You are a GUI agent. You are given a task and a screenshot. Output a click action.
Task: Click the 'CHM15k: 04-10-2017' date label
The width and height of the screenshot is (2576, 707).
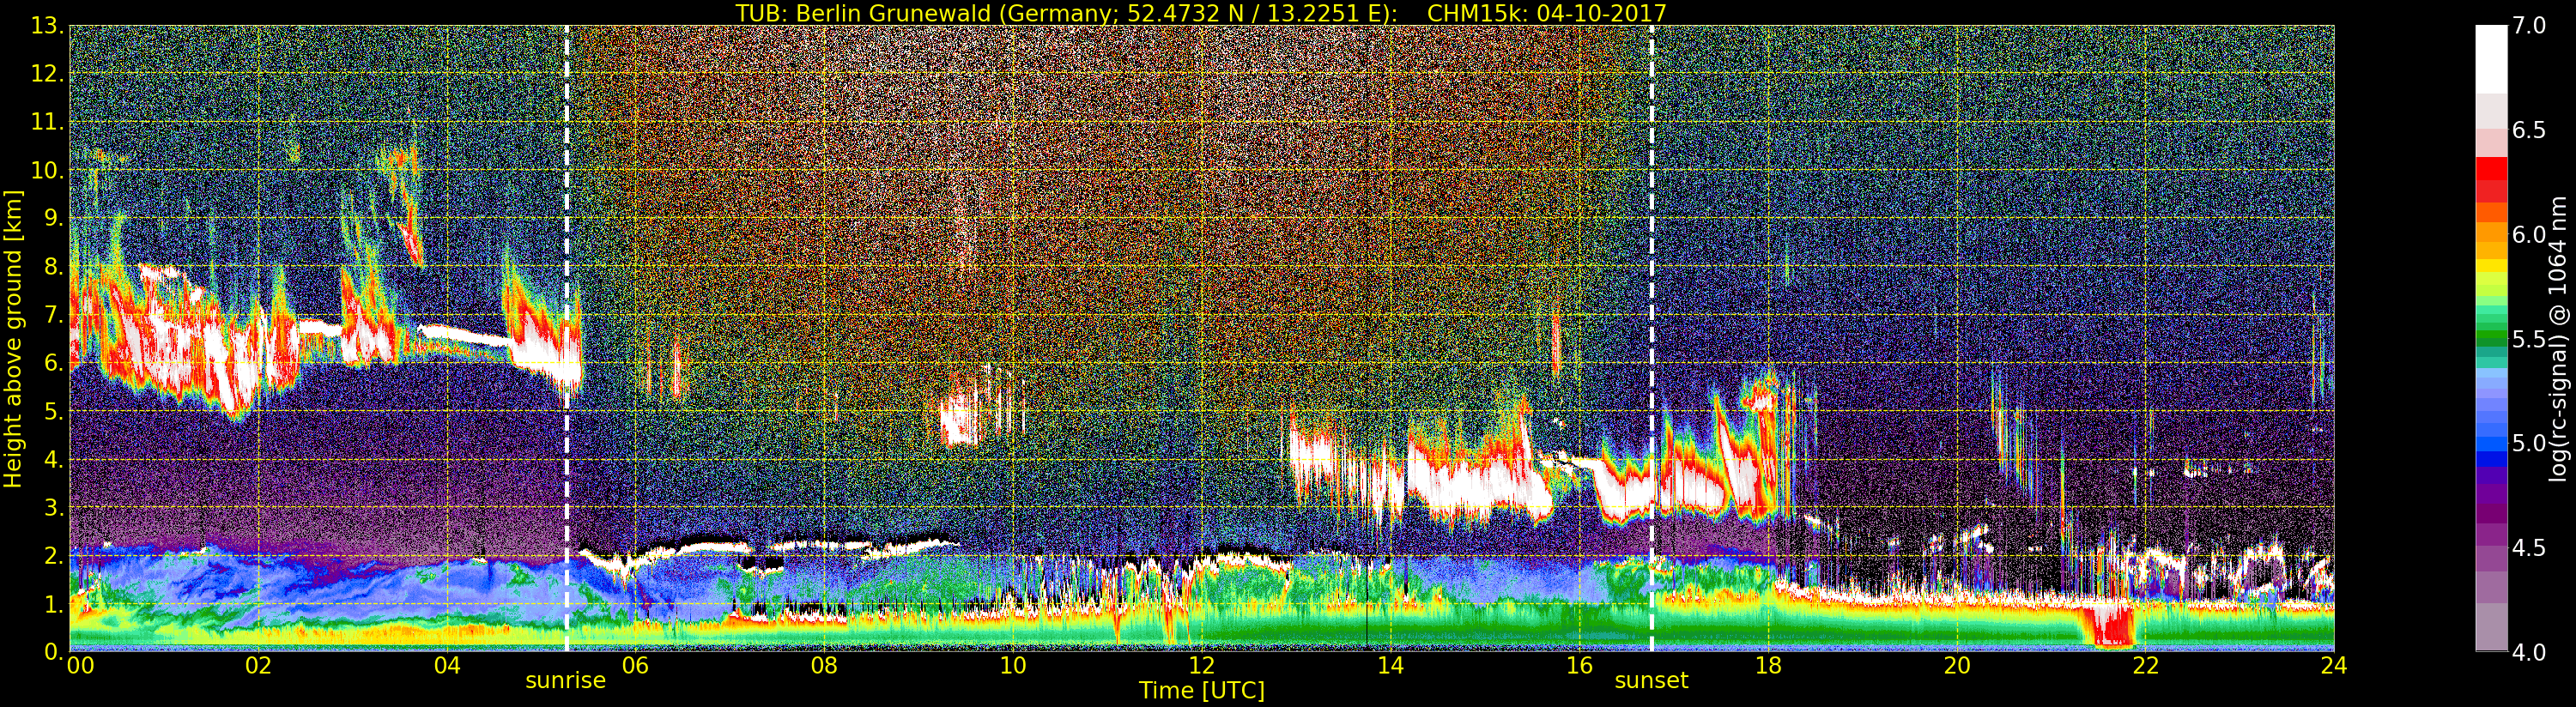(x=1547, y=13)
